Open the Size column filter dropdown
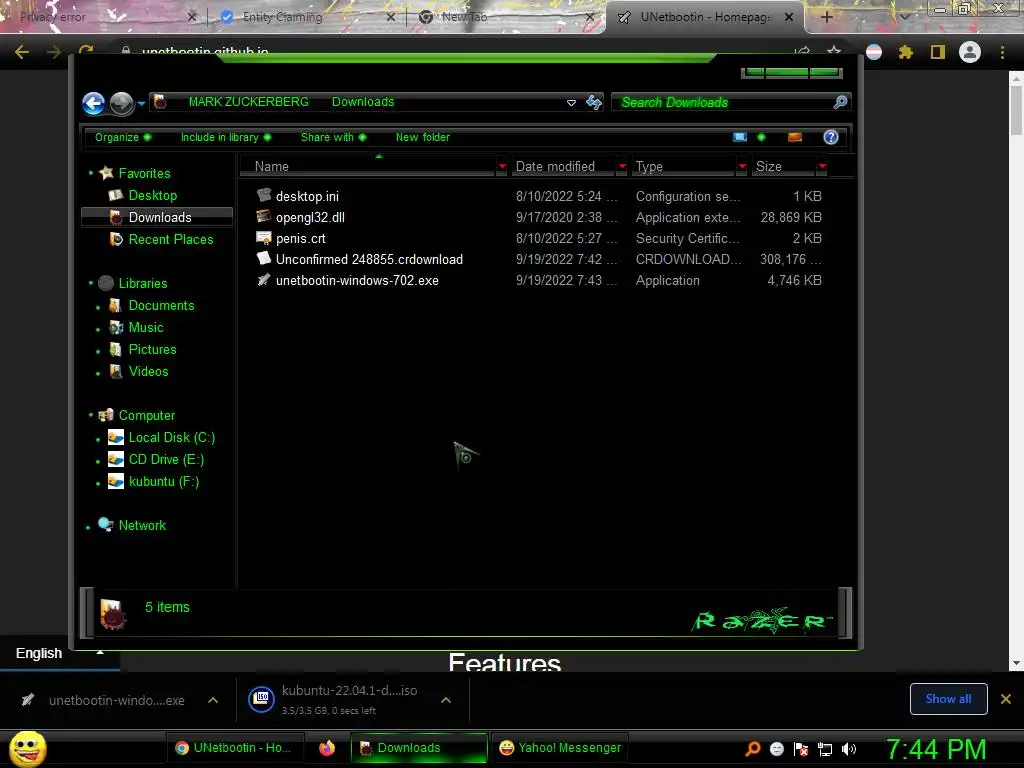The image size is (1024, 768). (822, 167)
